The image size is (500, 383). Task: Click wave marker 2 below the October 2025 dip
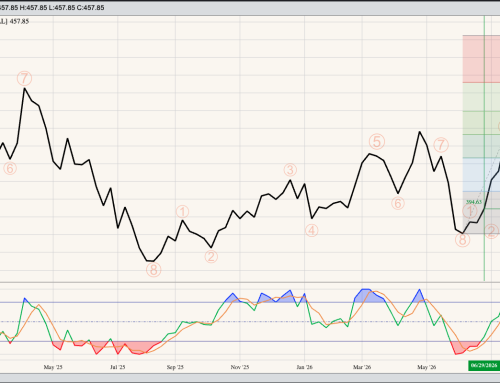[x=211, y=256]
